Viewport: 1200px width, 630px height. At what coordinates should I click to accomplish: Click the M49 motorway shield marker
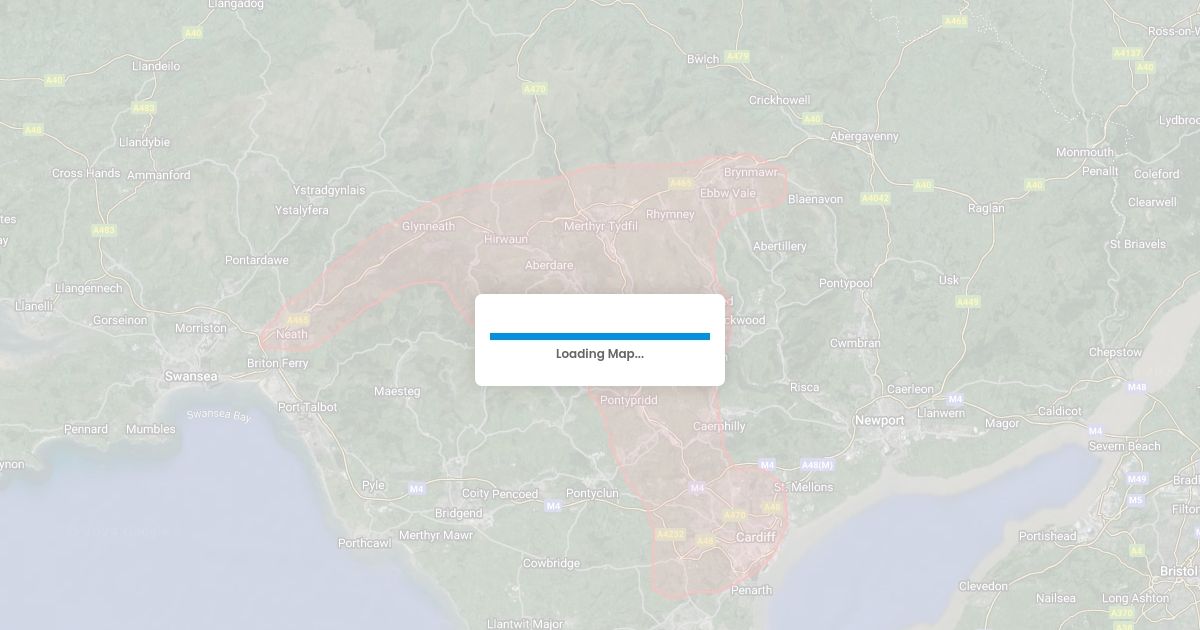[x=1137, y=478]
